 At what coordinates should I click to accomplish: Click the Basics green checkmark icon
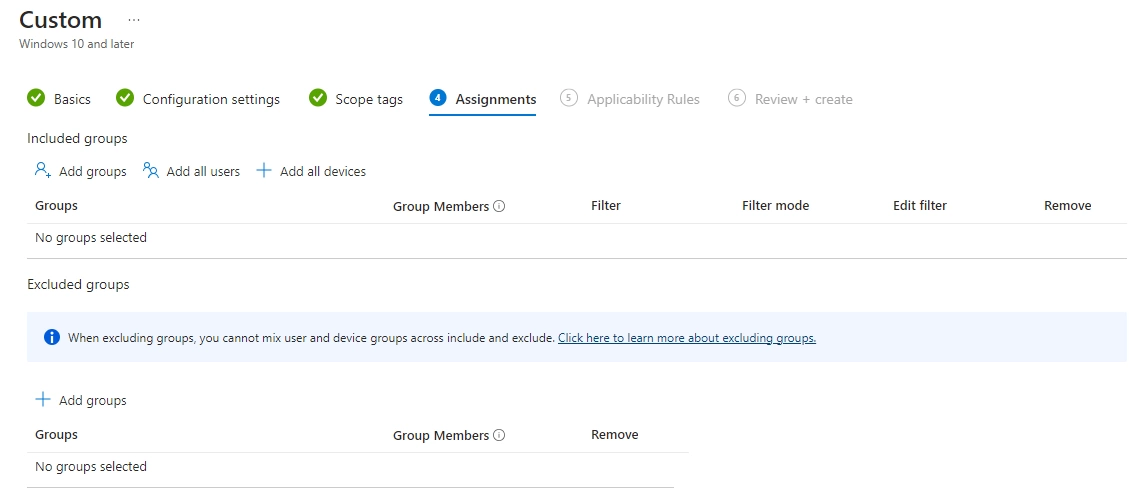(x=36, y=98)
